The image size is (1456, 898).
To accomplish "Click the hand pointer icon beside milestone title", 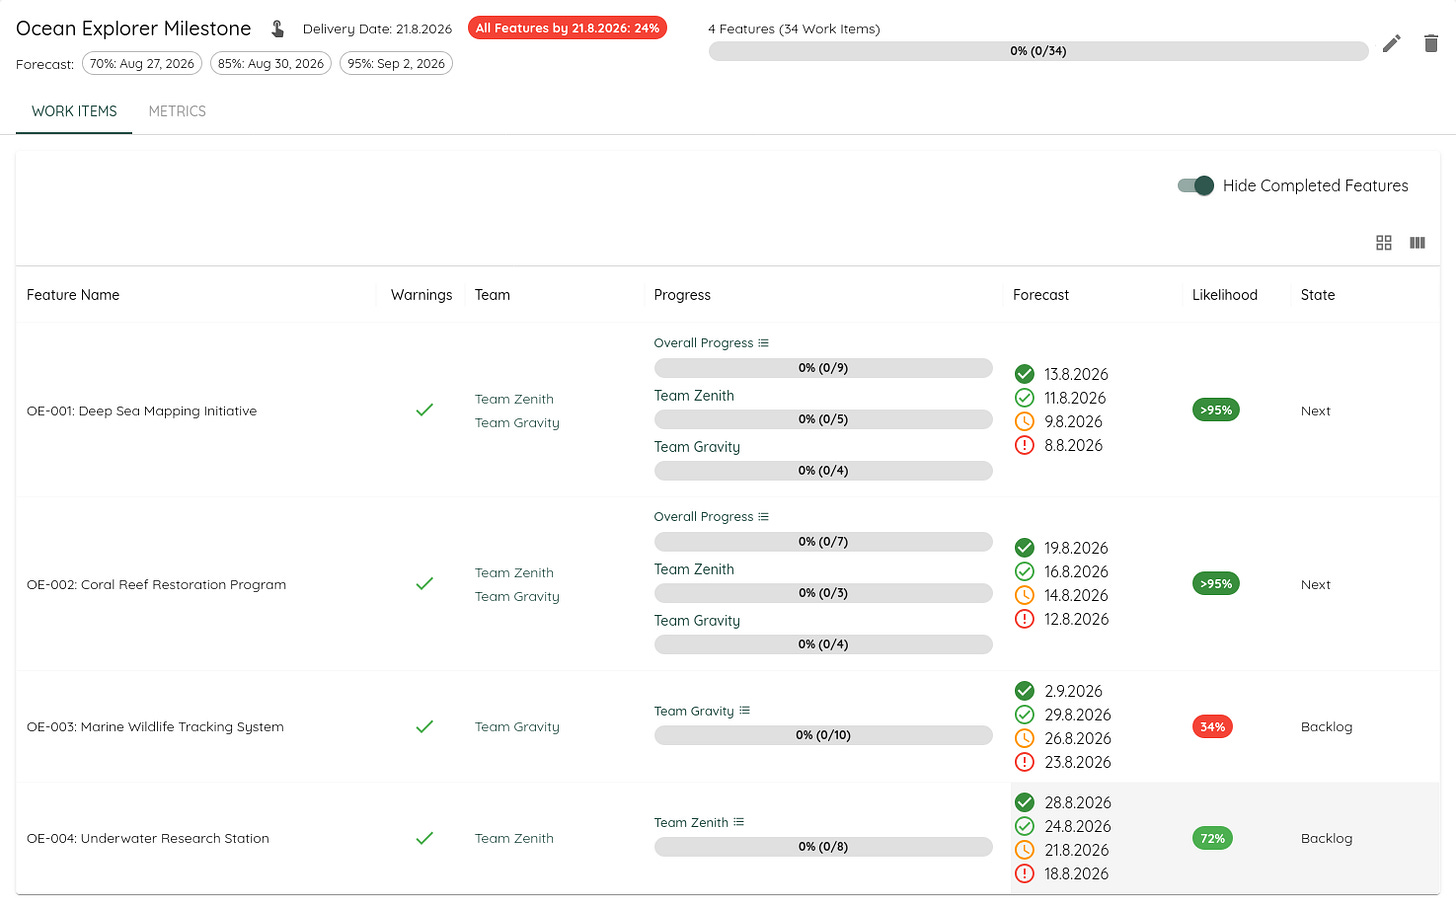I will tap(278, 29).
